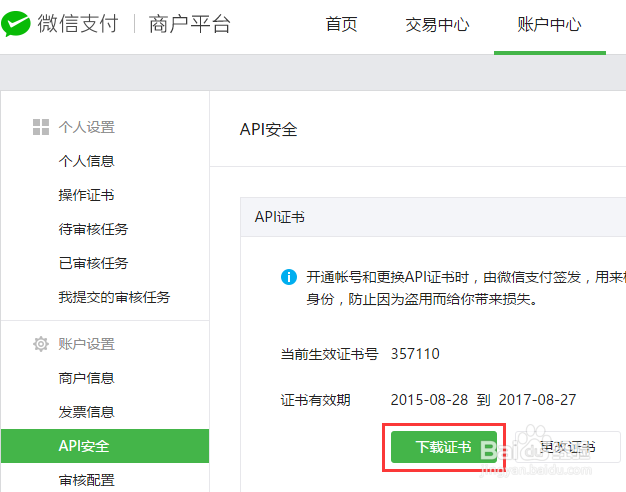This screenshot has height=492, width=626.
Task: Click the expiry date 2017-08-27
Action: (537, 400)
